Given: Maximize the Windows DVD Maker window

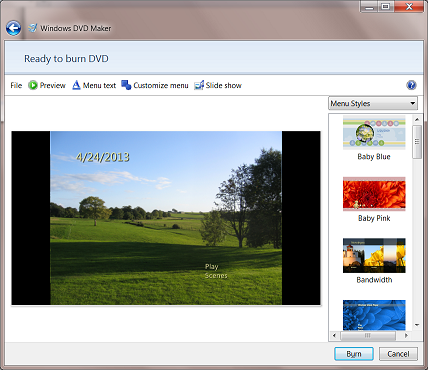Looking at the screenshot, I should [x=386, y=7].
